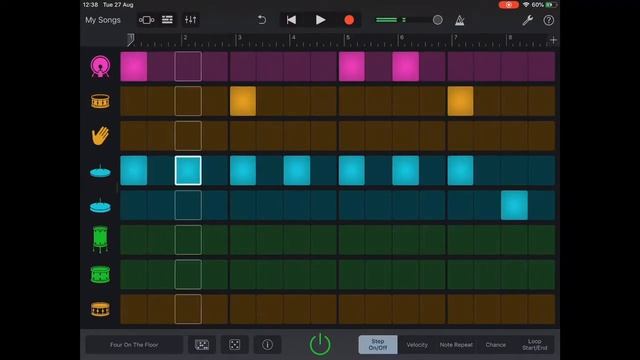The image size is (640, 360).
Task: Turn off the first closed hi-hat step
Action: (x=134, y=170)
